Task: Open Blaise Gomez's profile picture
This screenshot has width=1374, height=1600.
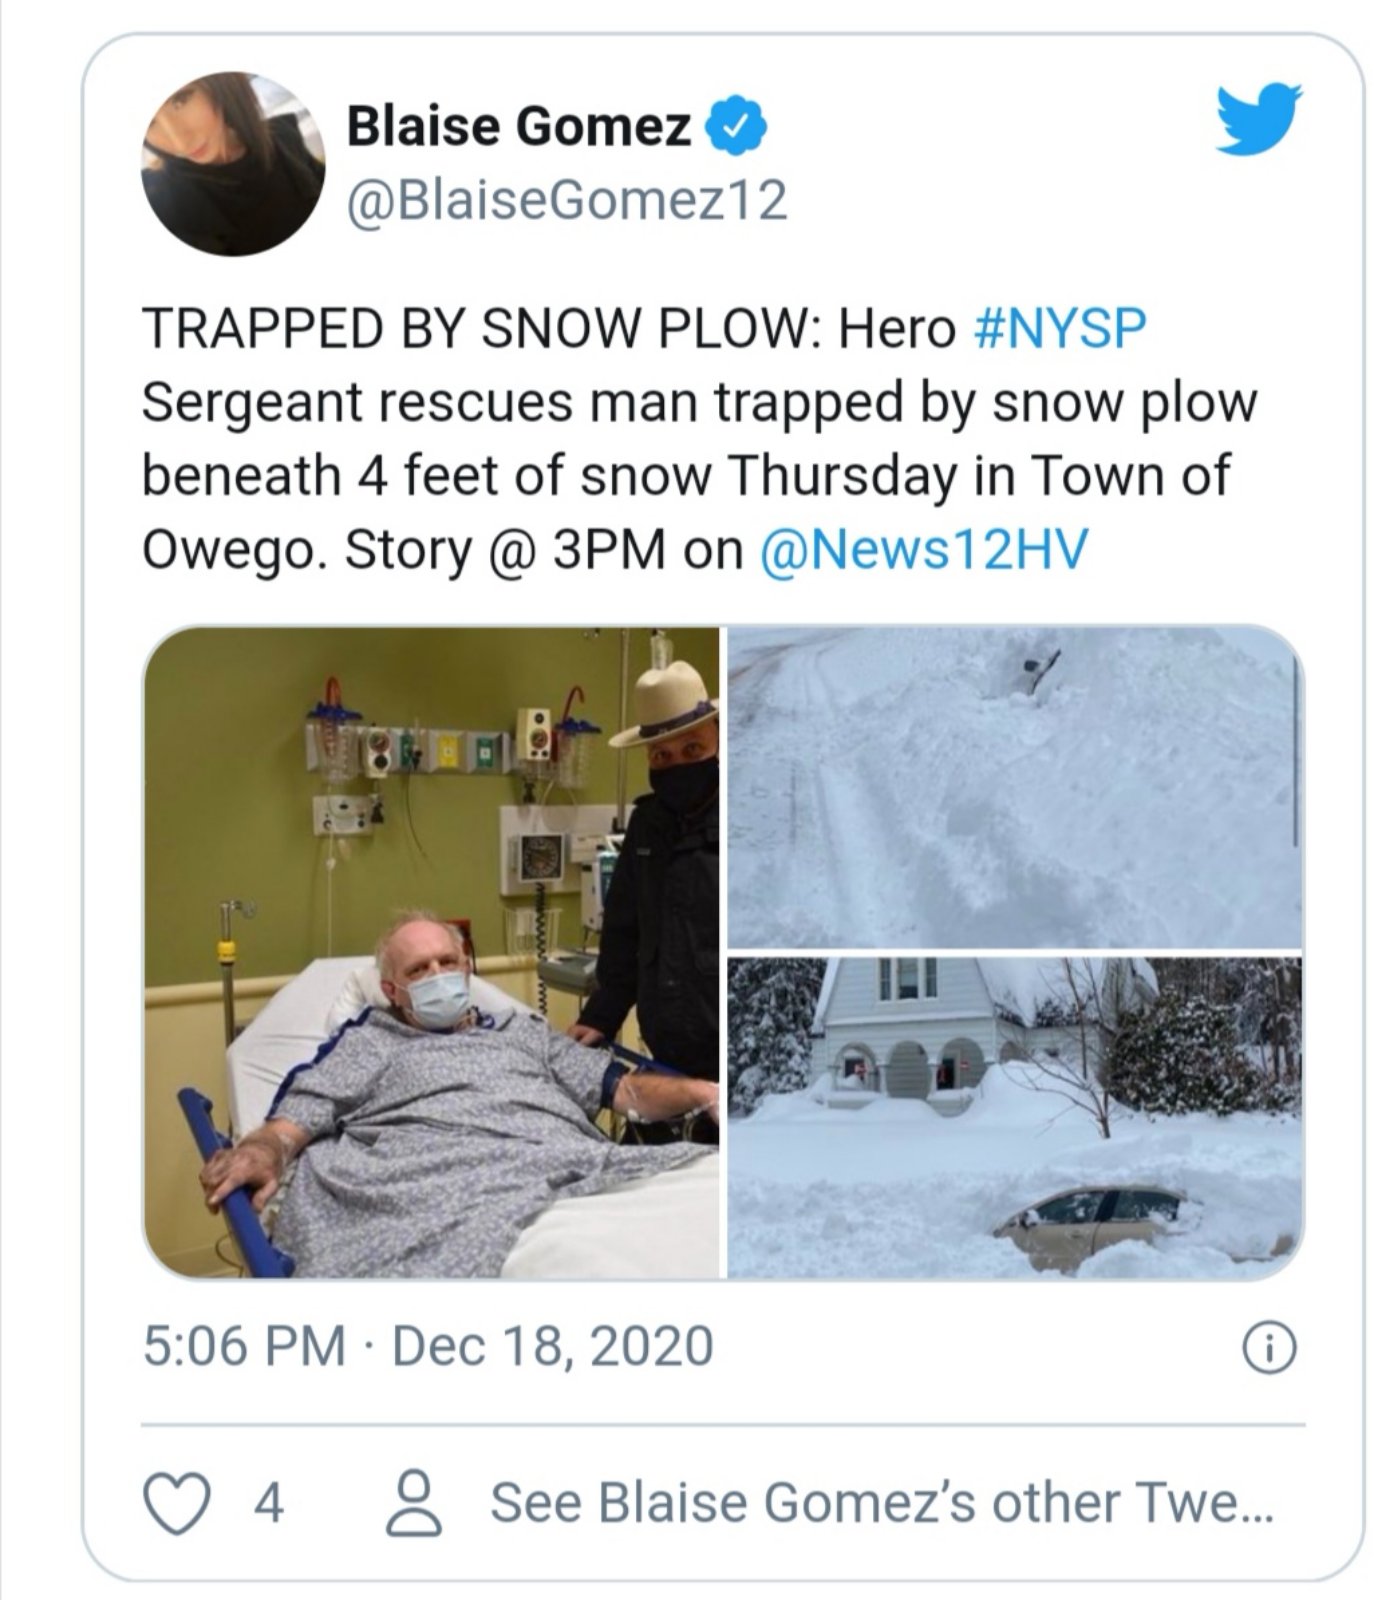Action: 235,163
